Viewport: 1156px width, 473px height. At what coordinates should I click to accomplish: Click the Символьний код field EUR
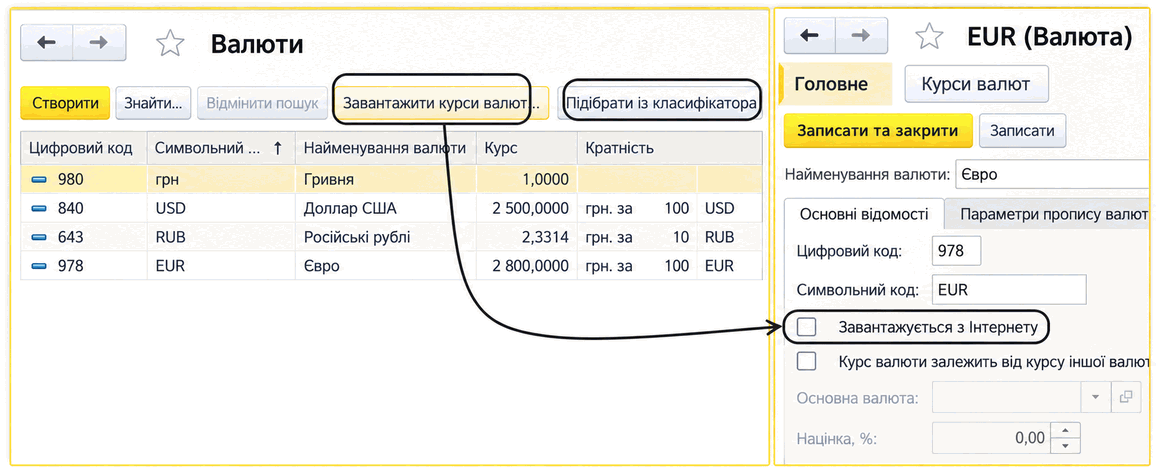1009,290
